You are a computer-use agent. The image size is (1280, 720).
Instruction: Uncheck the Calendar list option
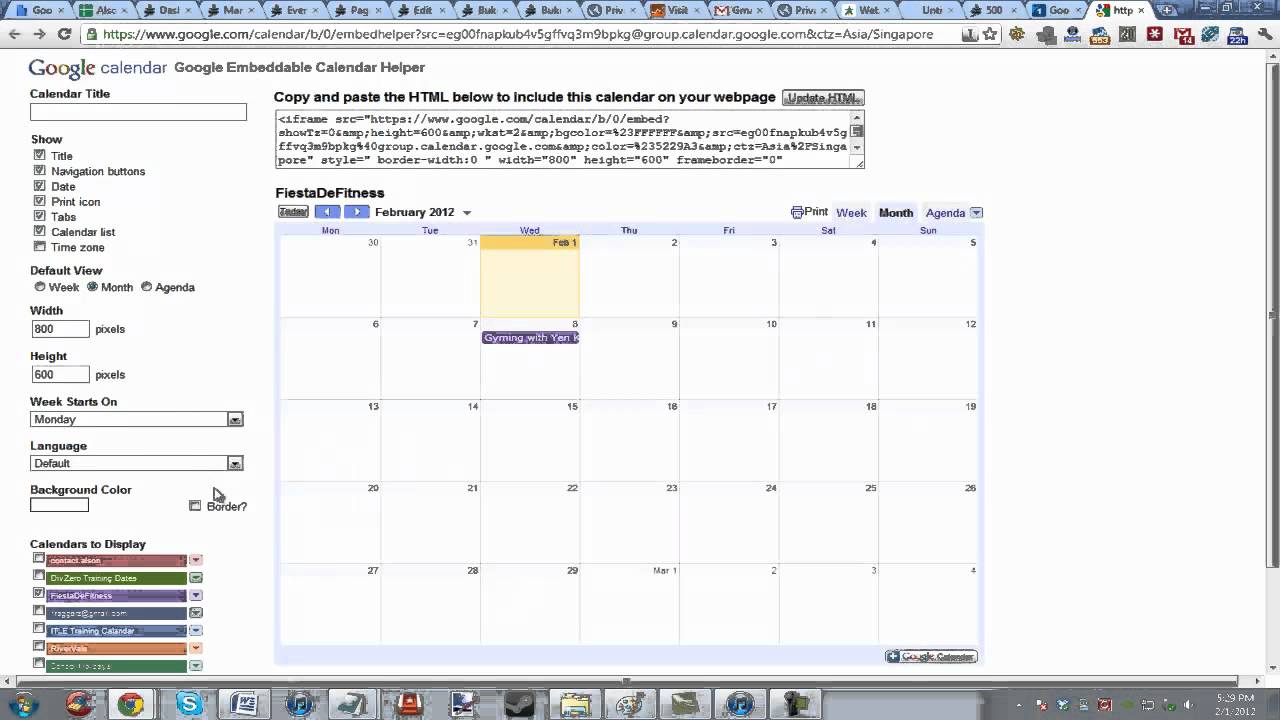[40, 231]
